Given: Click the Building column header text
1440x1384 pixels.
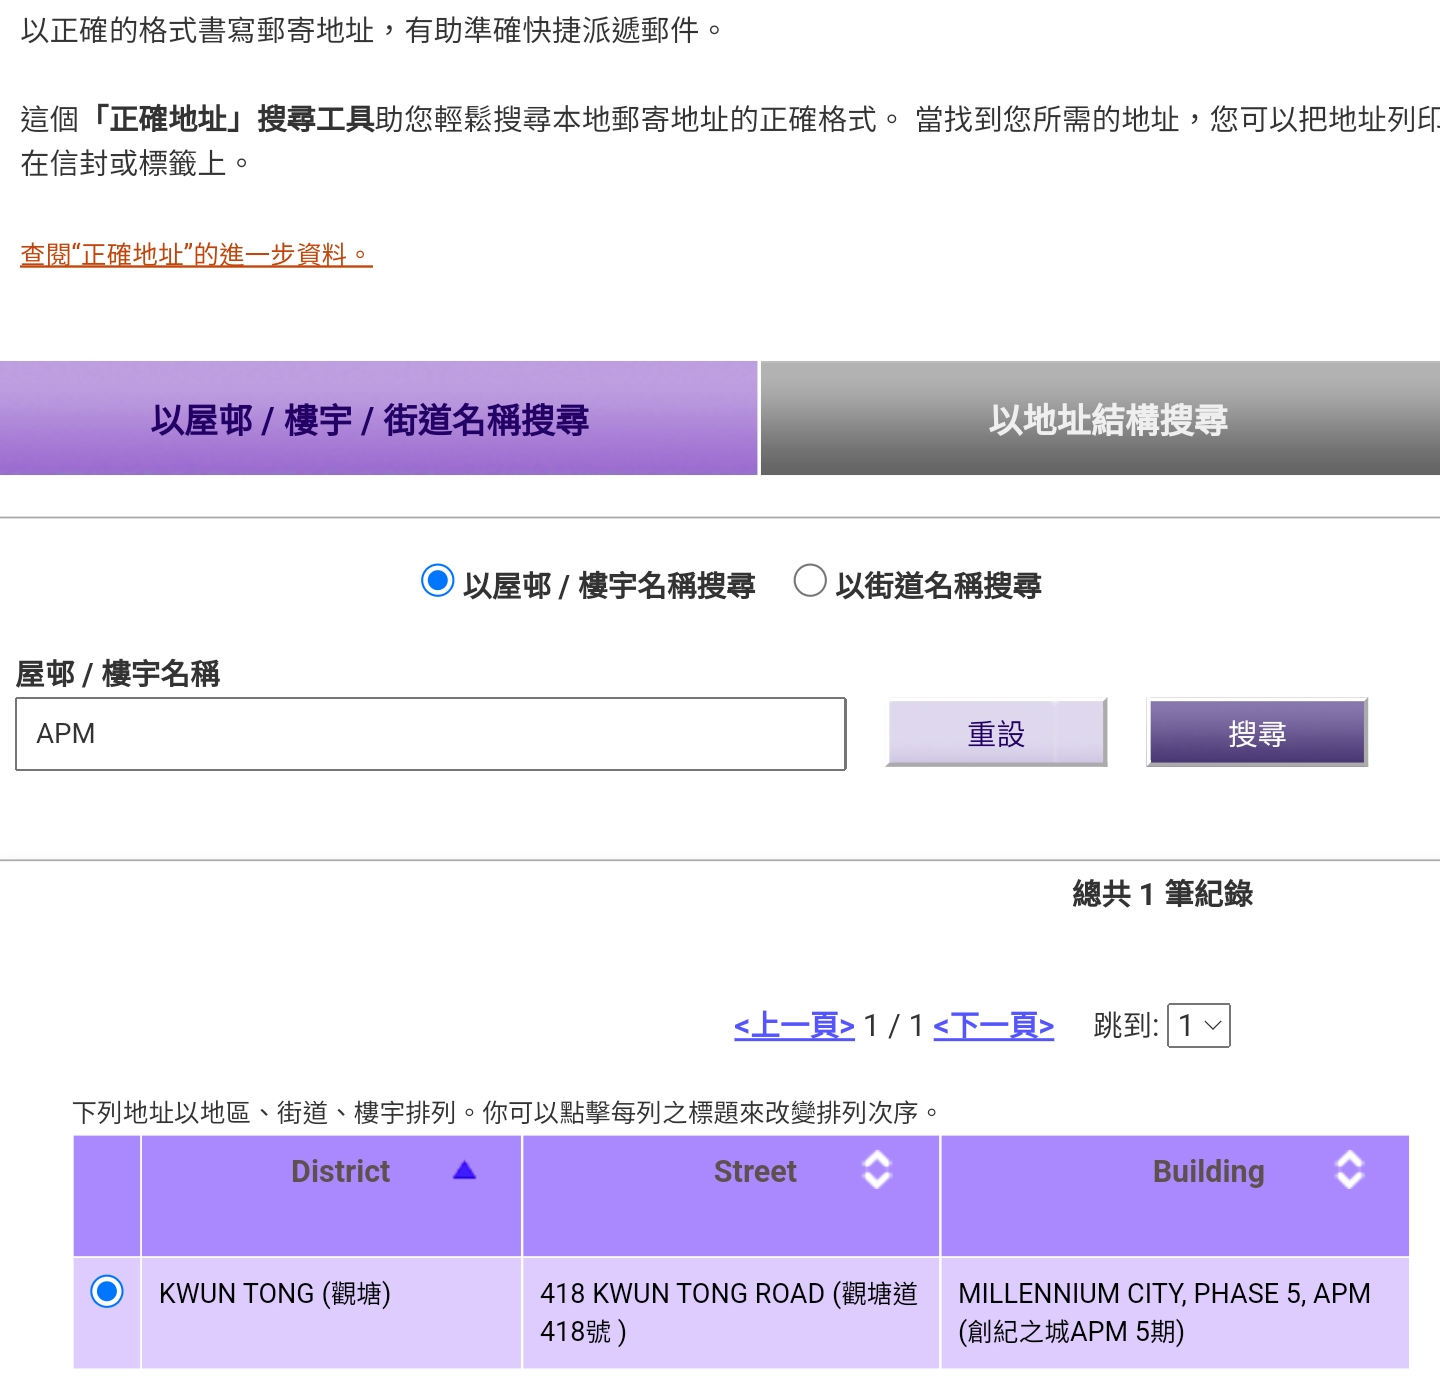Looking at the screenshot, I should pyautogui.click(x=1208, y=1171).
